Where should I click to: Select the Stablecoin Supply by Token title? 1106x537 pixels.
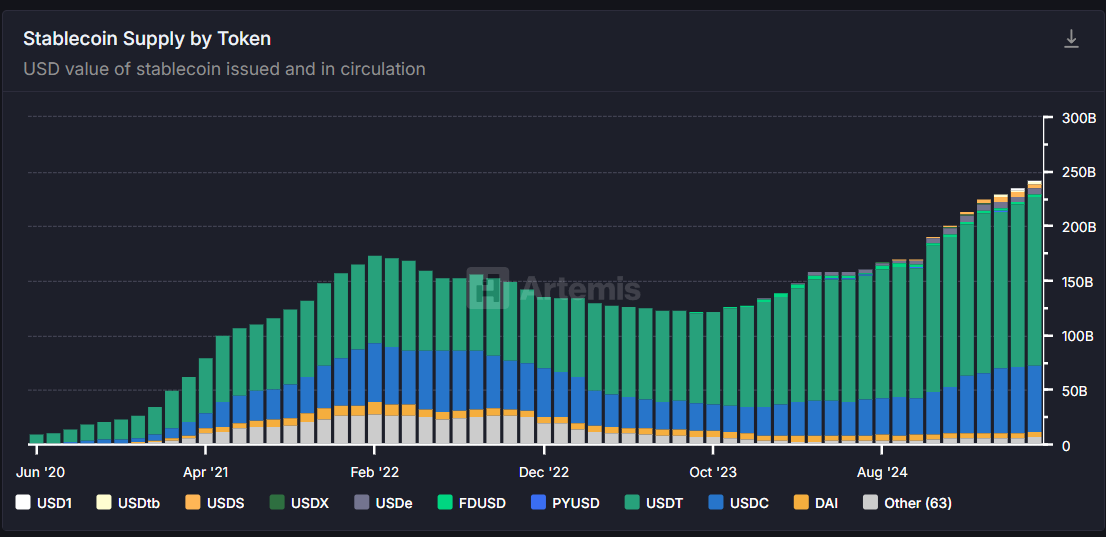pos(147,39)
